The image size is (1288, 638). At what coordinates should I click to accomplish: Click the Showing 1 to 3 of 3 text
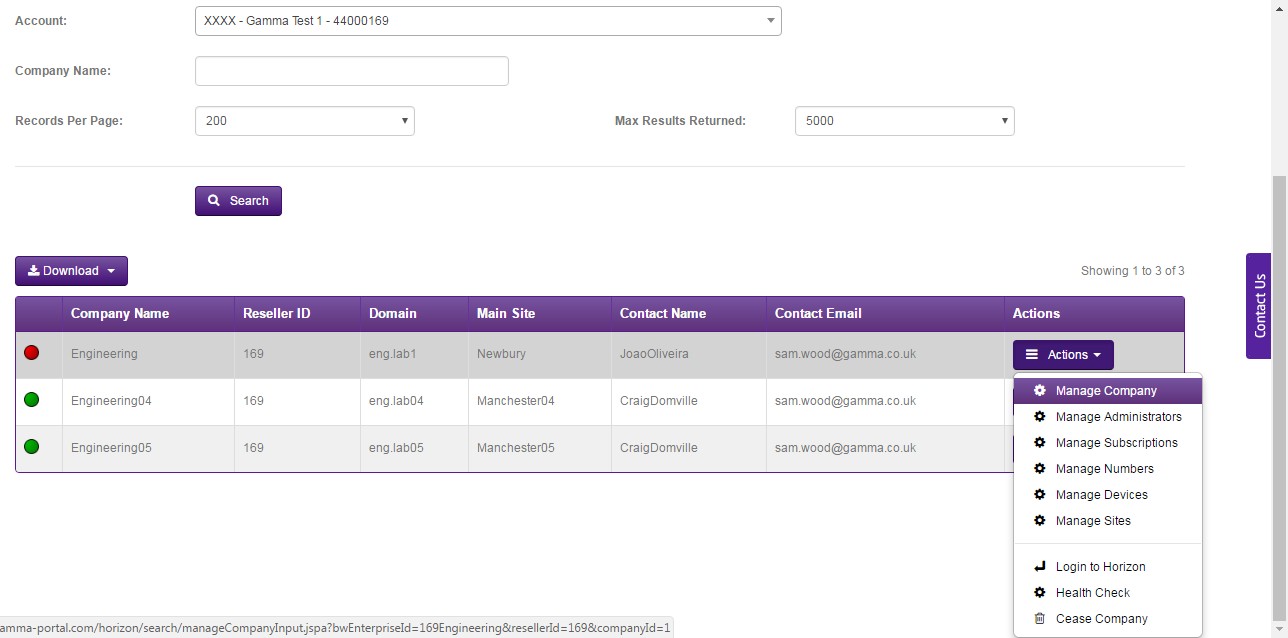point(1133,271)
